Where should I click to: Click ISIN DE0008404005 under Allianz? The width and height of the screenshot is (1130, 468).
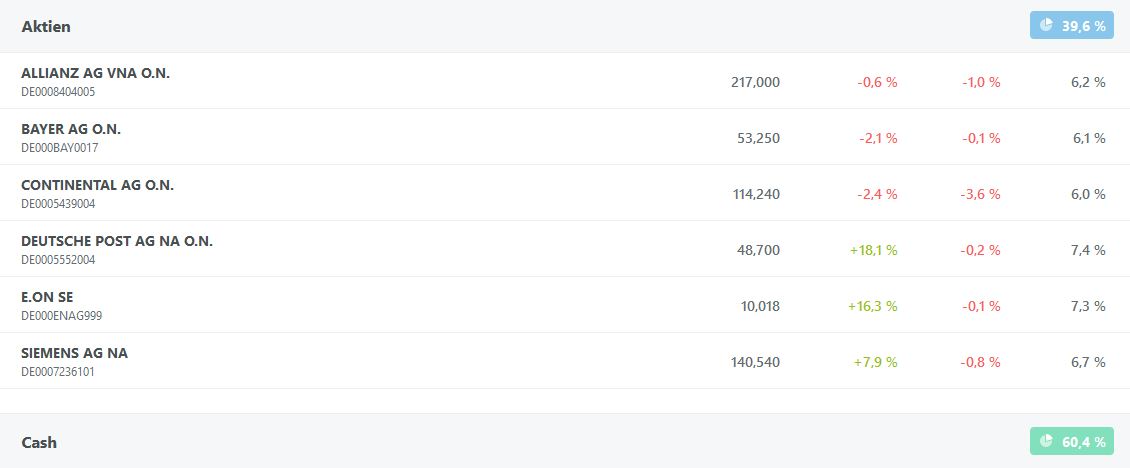pyautogui.click(x=58, y=92)
